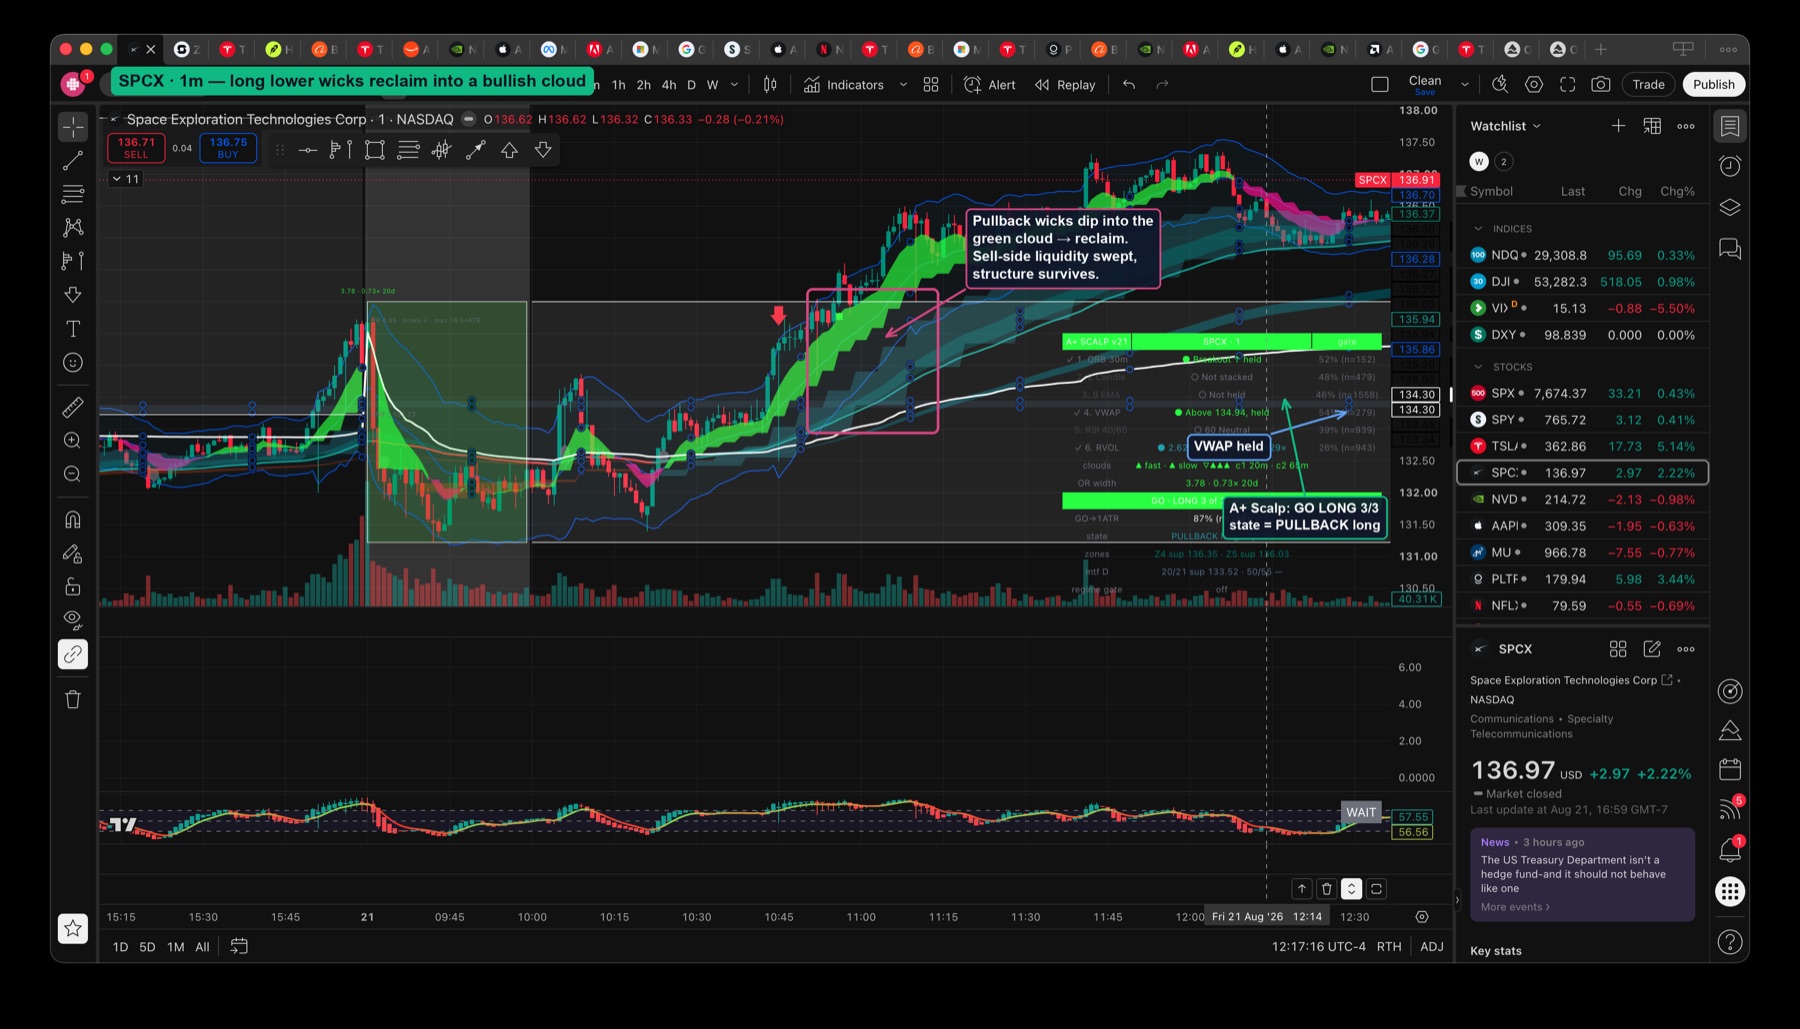Collapse the indicator legend showing 11
The image size is (1800, 1029).
click(x=126, y=179)
